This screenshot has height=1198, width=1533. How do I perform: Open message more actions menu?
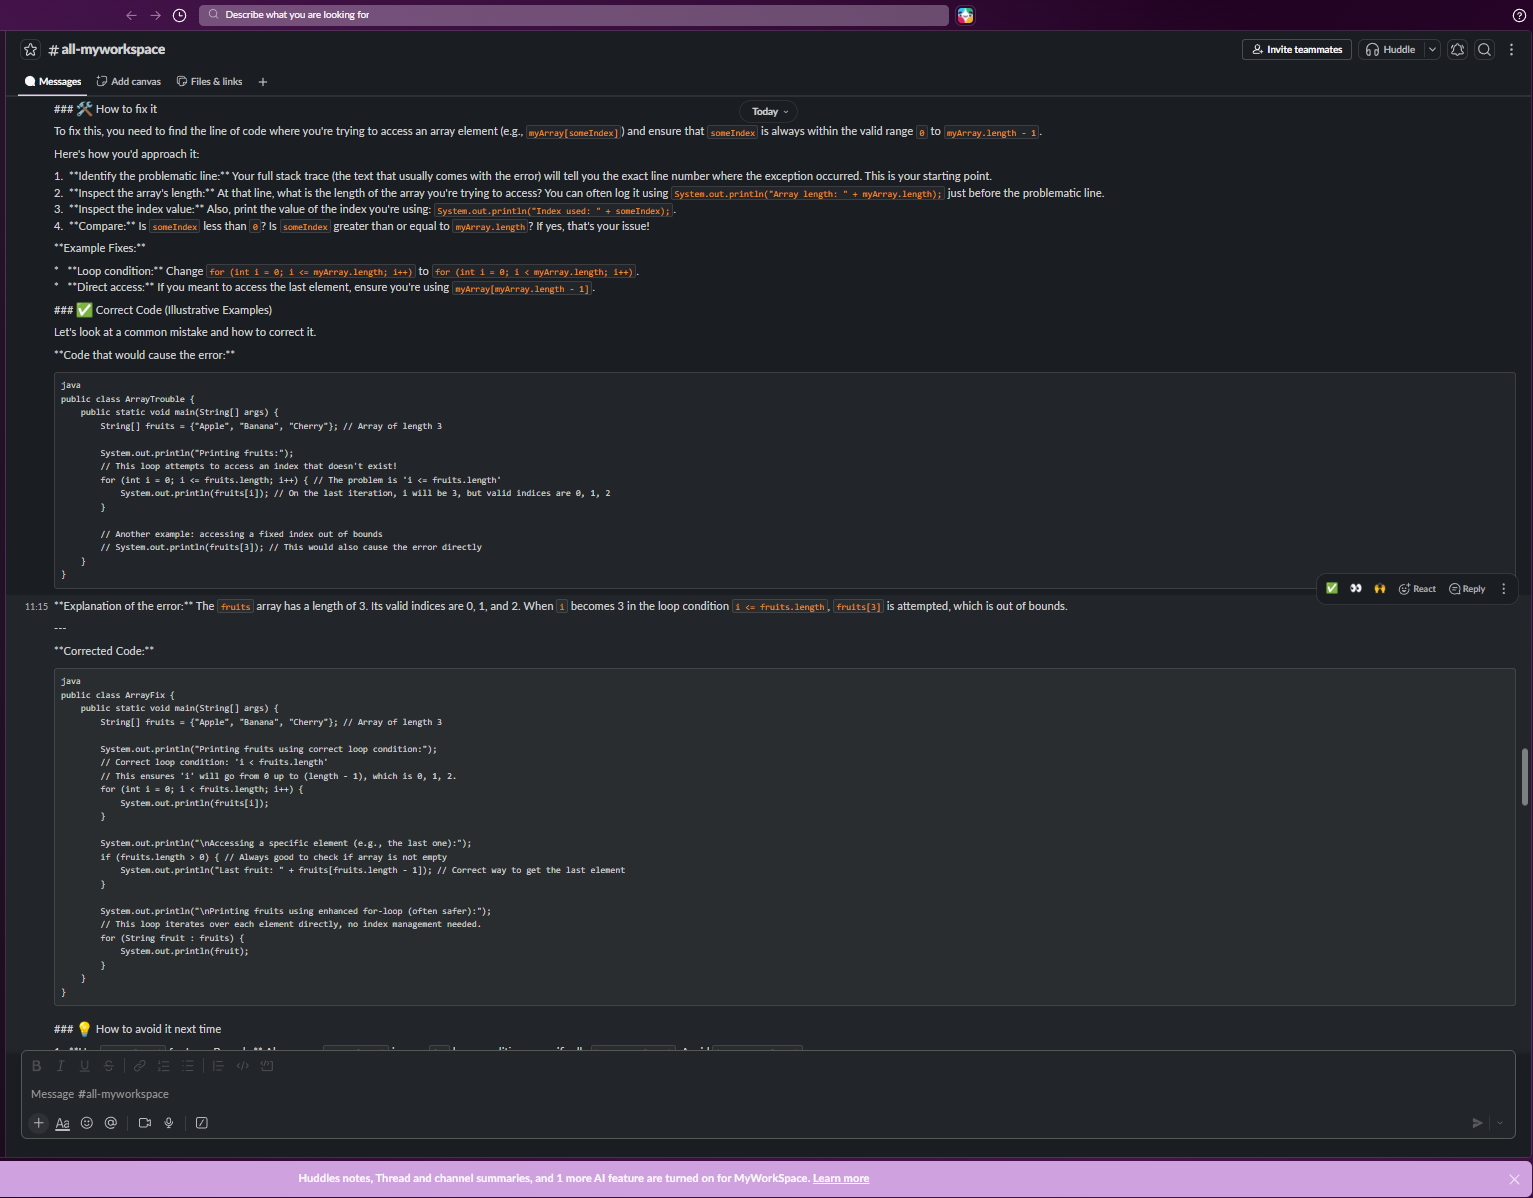pos(1504,589)
